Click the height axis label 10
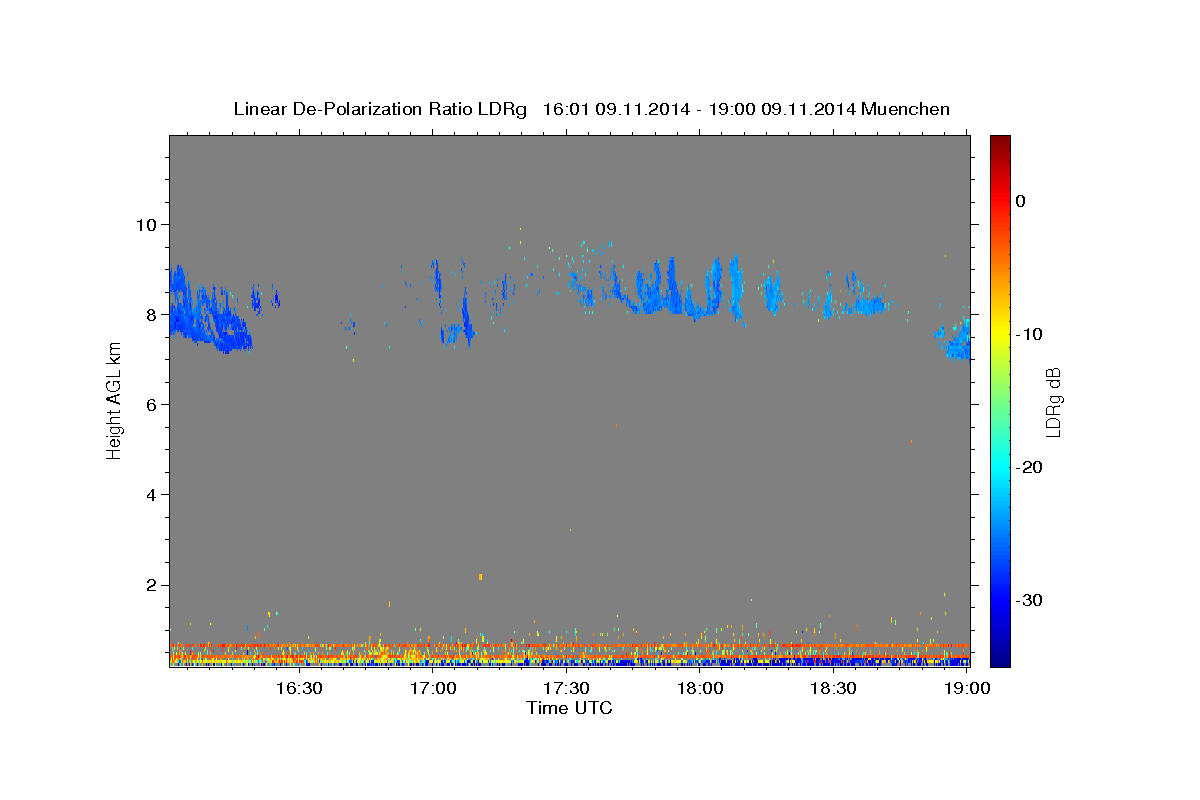1200x800 pixels. (x=149, y=224)
